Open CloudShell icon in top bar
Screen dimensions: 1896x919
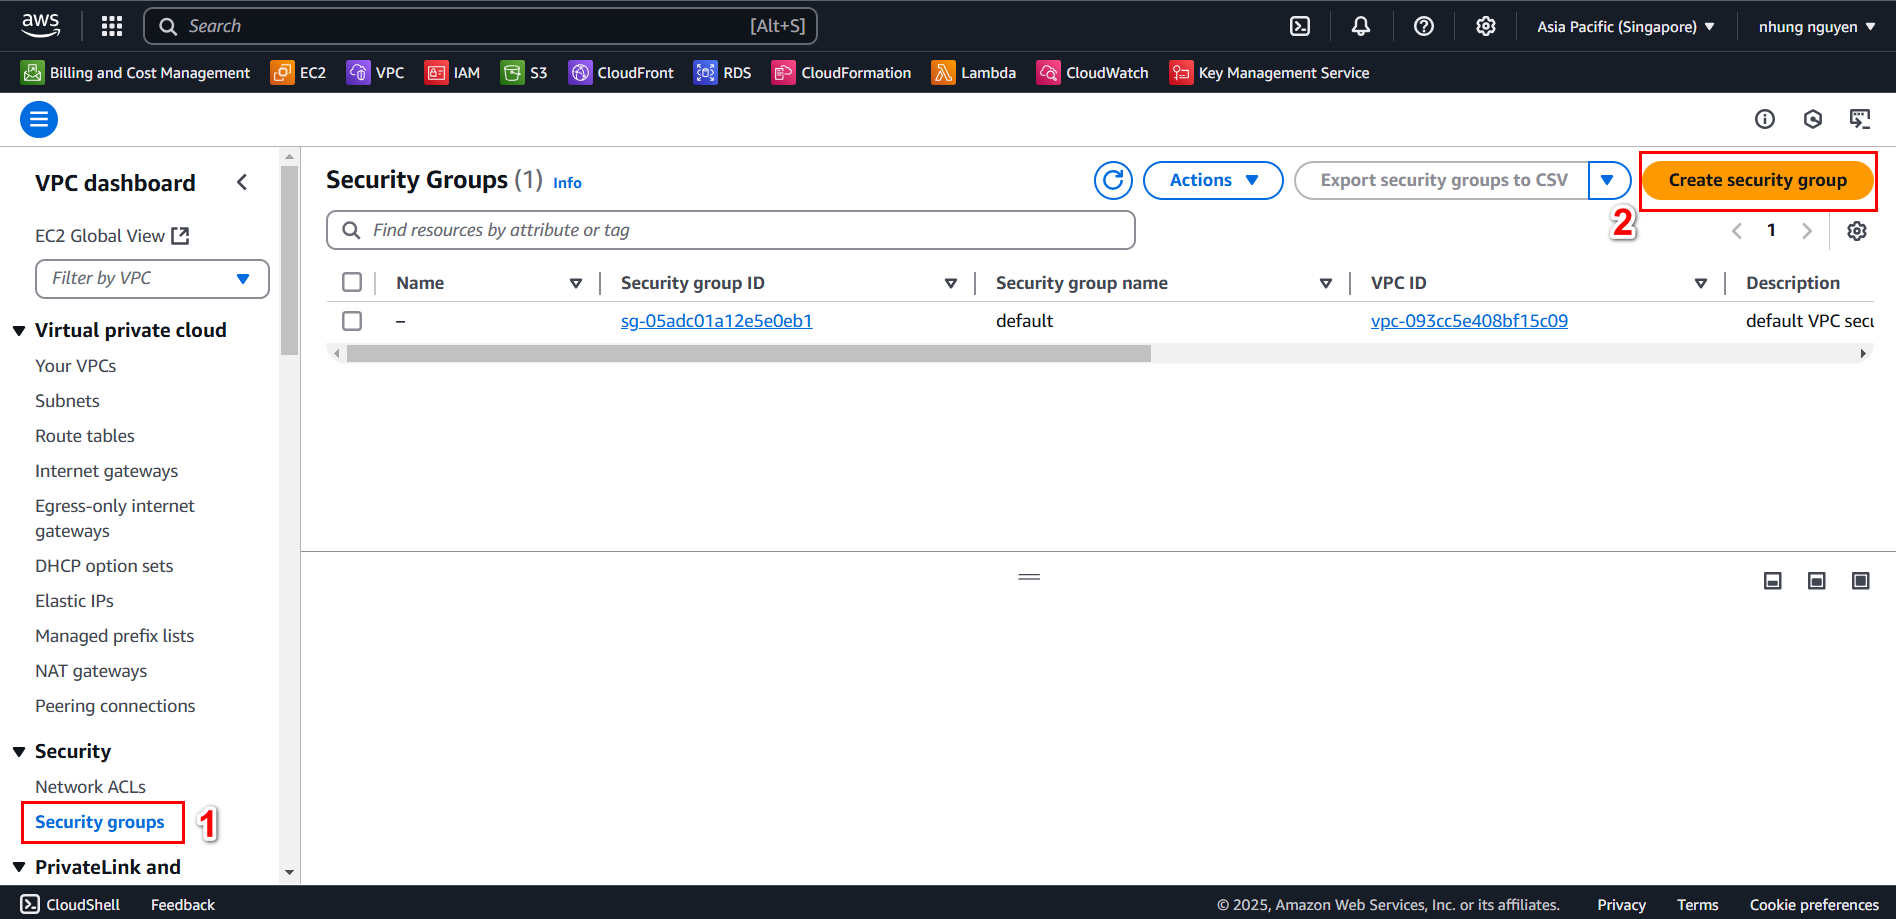[1300, 26]
